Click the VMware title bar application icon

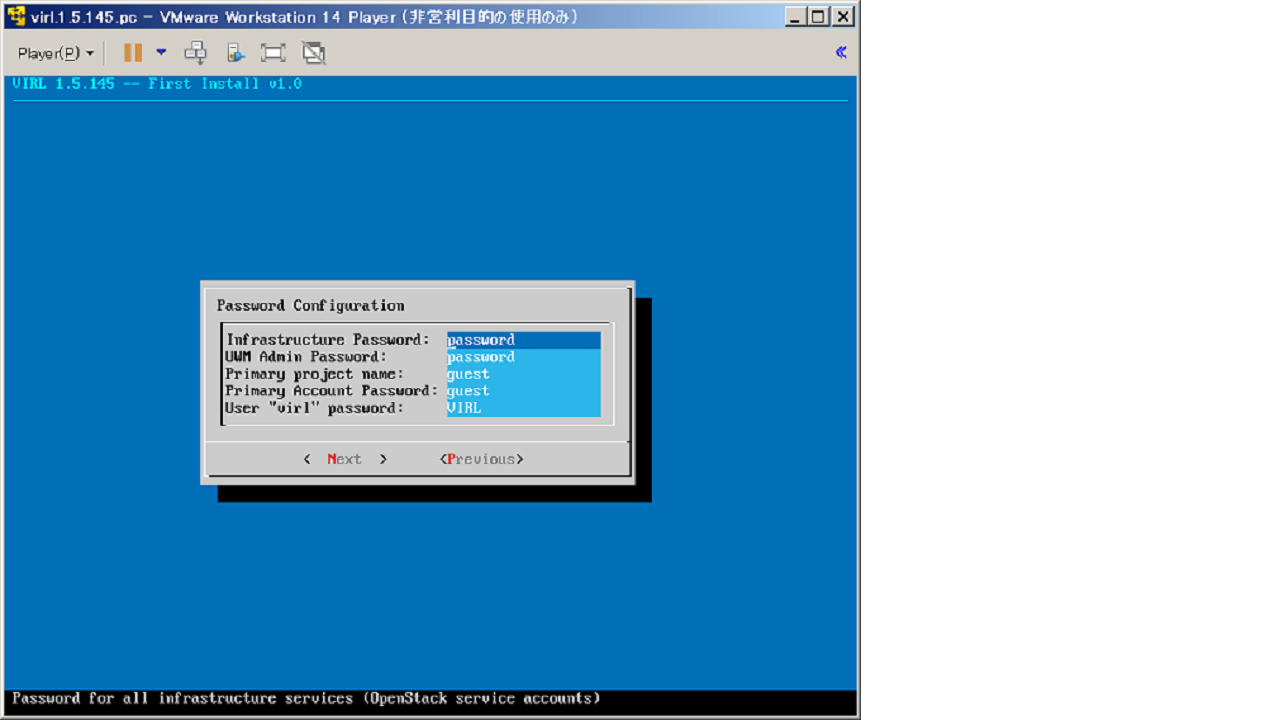point(16,16)
